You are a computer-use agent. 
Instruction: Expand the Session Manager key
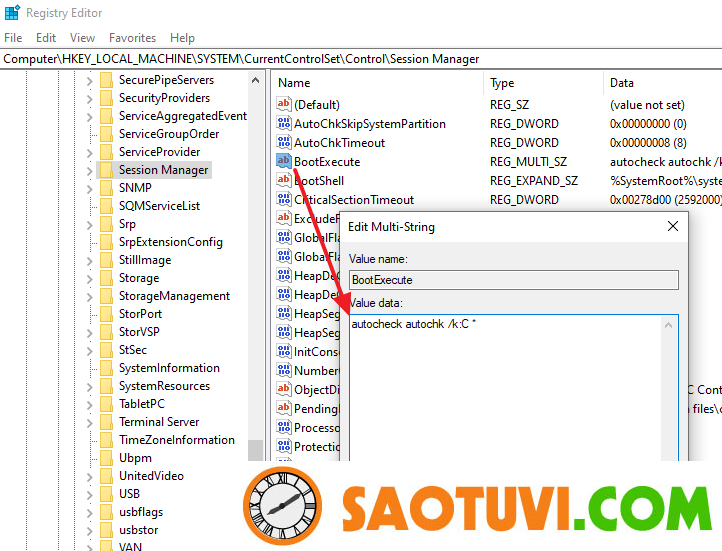pos(89,170)
